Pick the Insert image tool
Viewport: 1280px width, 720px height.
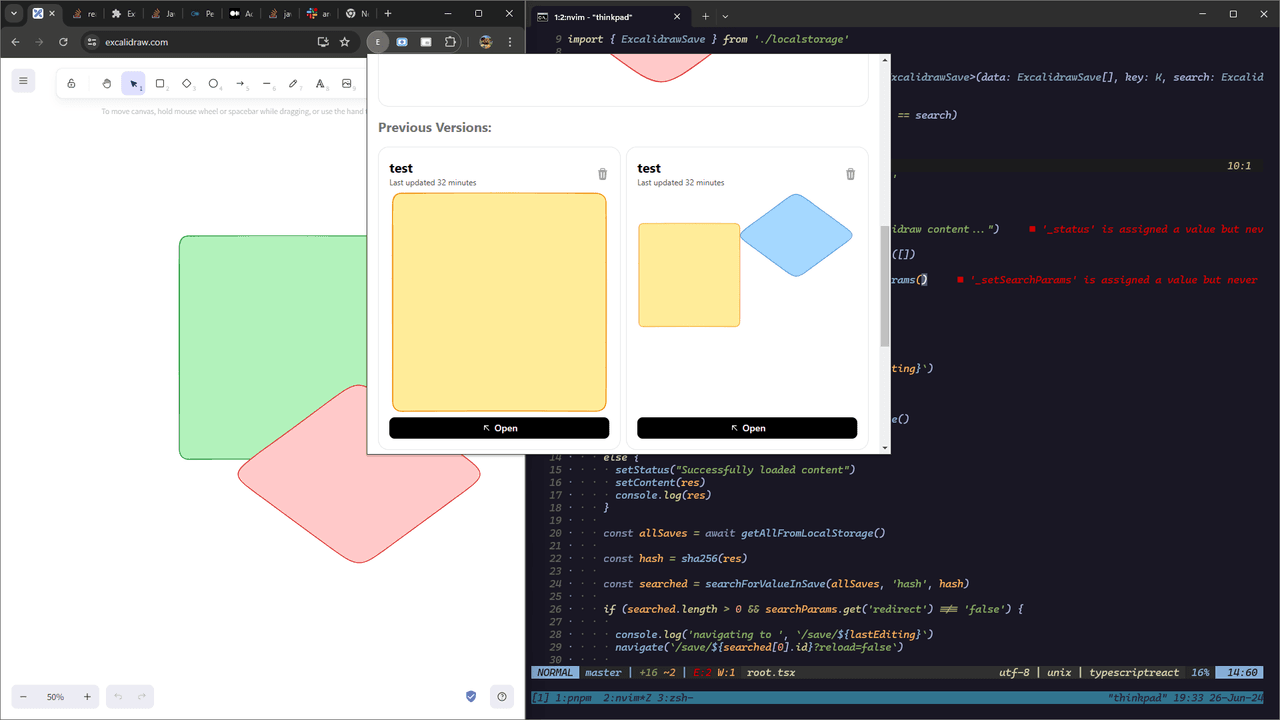pyautogui.click(x=347, y=84)
